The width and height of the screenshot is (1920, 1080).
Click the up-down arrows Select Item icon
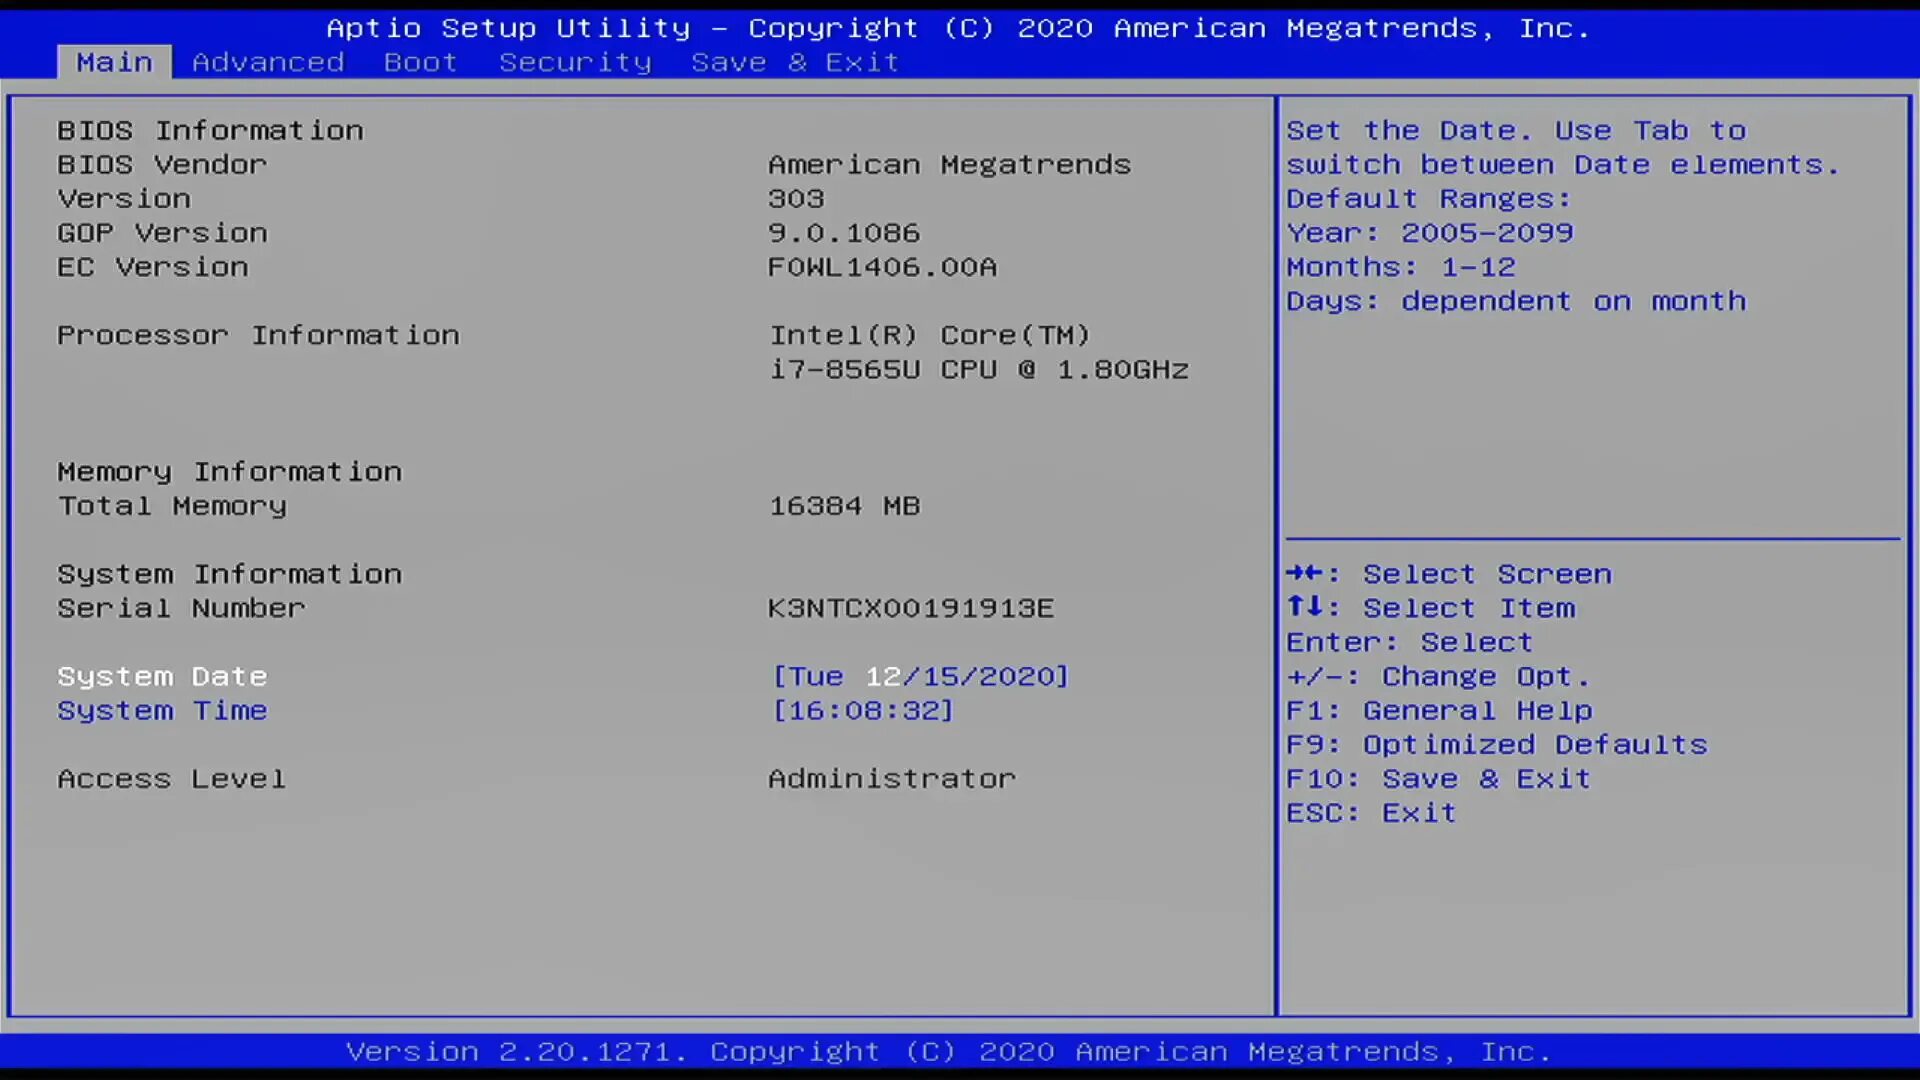pyautogui.click(x=1305, y=607)
